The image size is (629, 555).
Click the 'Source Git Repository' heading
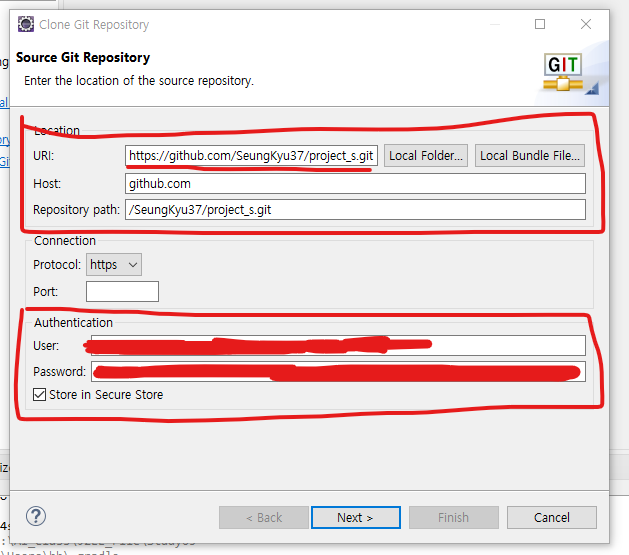[83, 57]
